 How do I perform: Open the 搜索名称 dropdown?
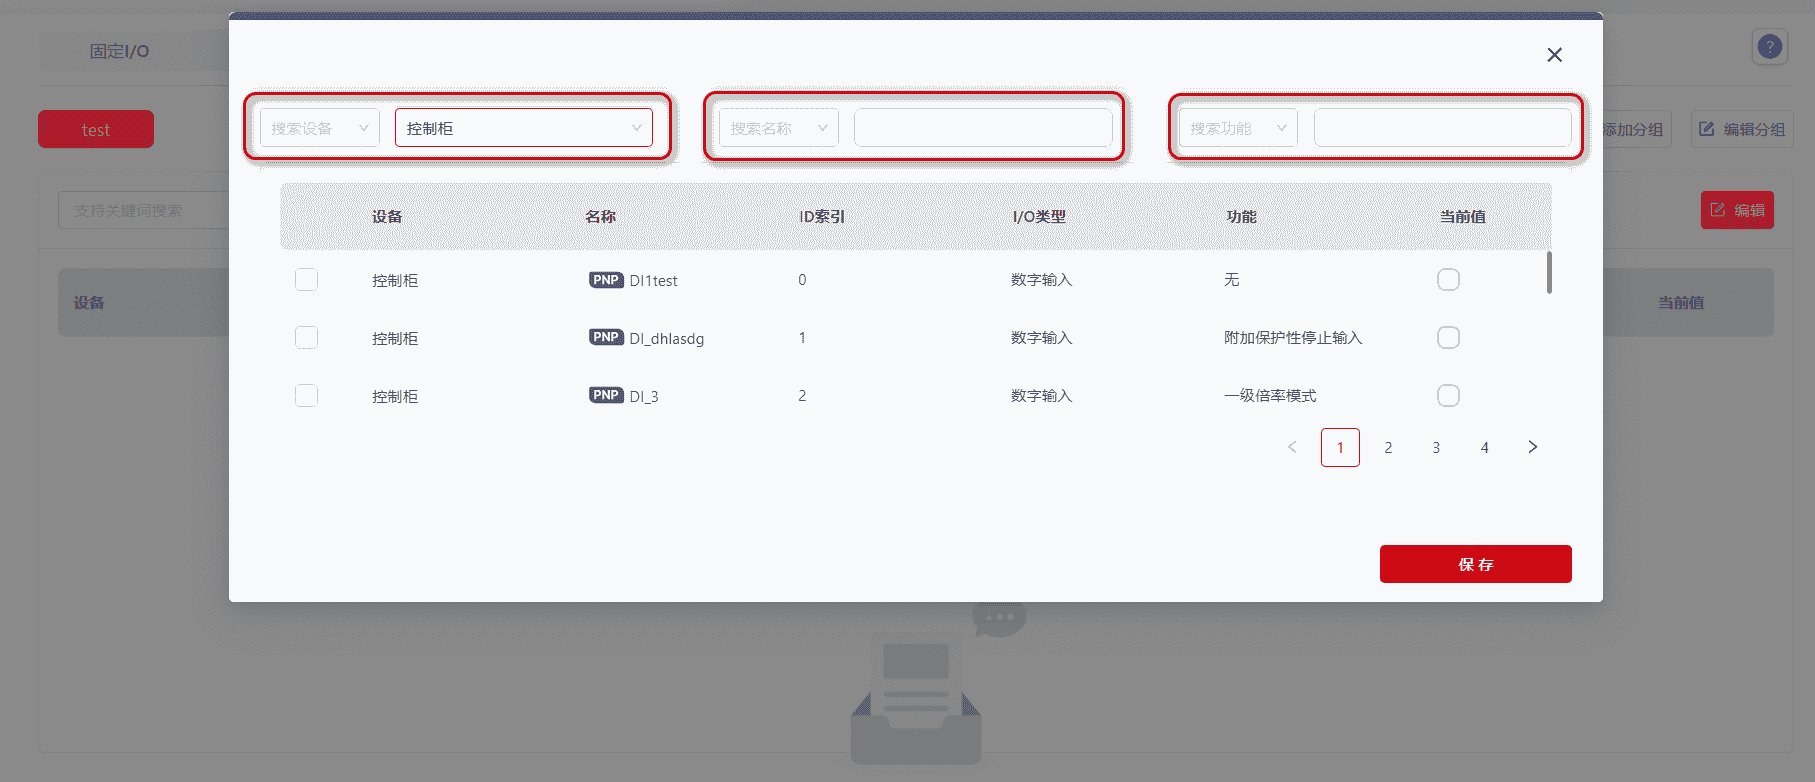tap(778, 128)
